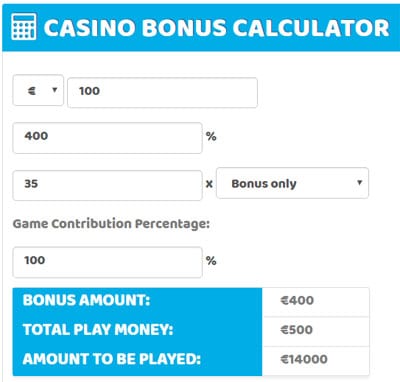Viewport: 400px width, 382px height.
Task: Click the game contribution field showing 100
Action: (x=107, y=262)
